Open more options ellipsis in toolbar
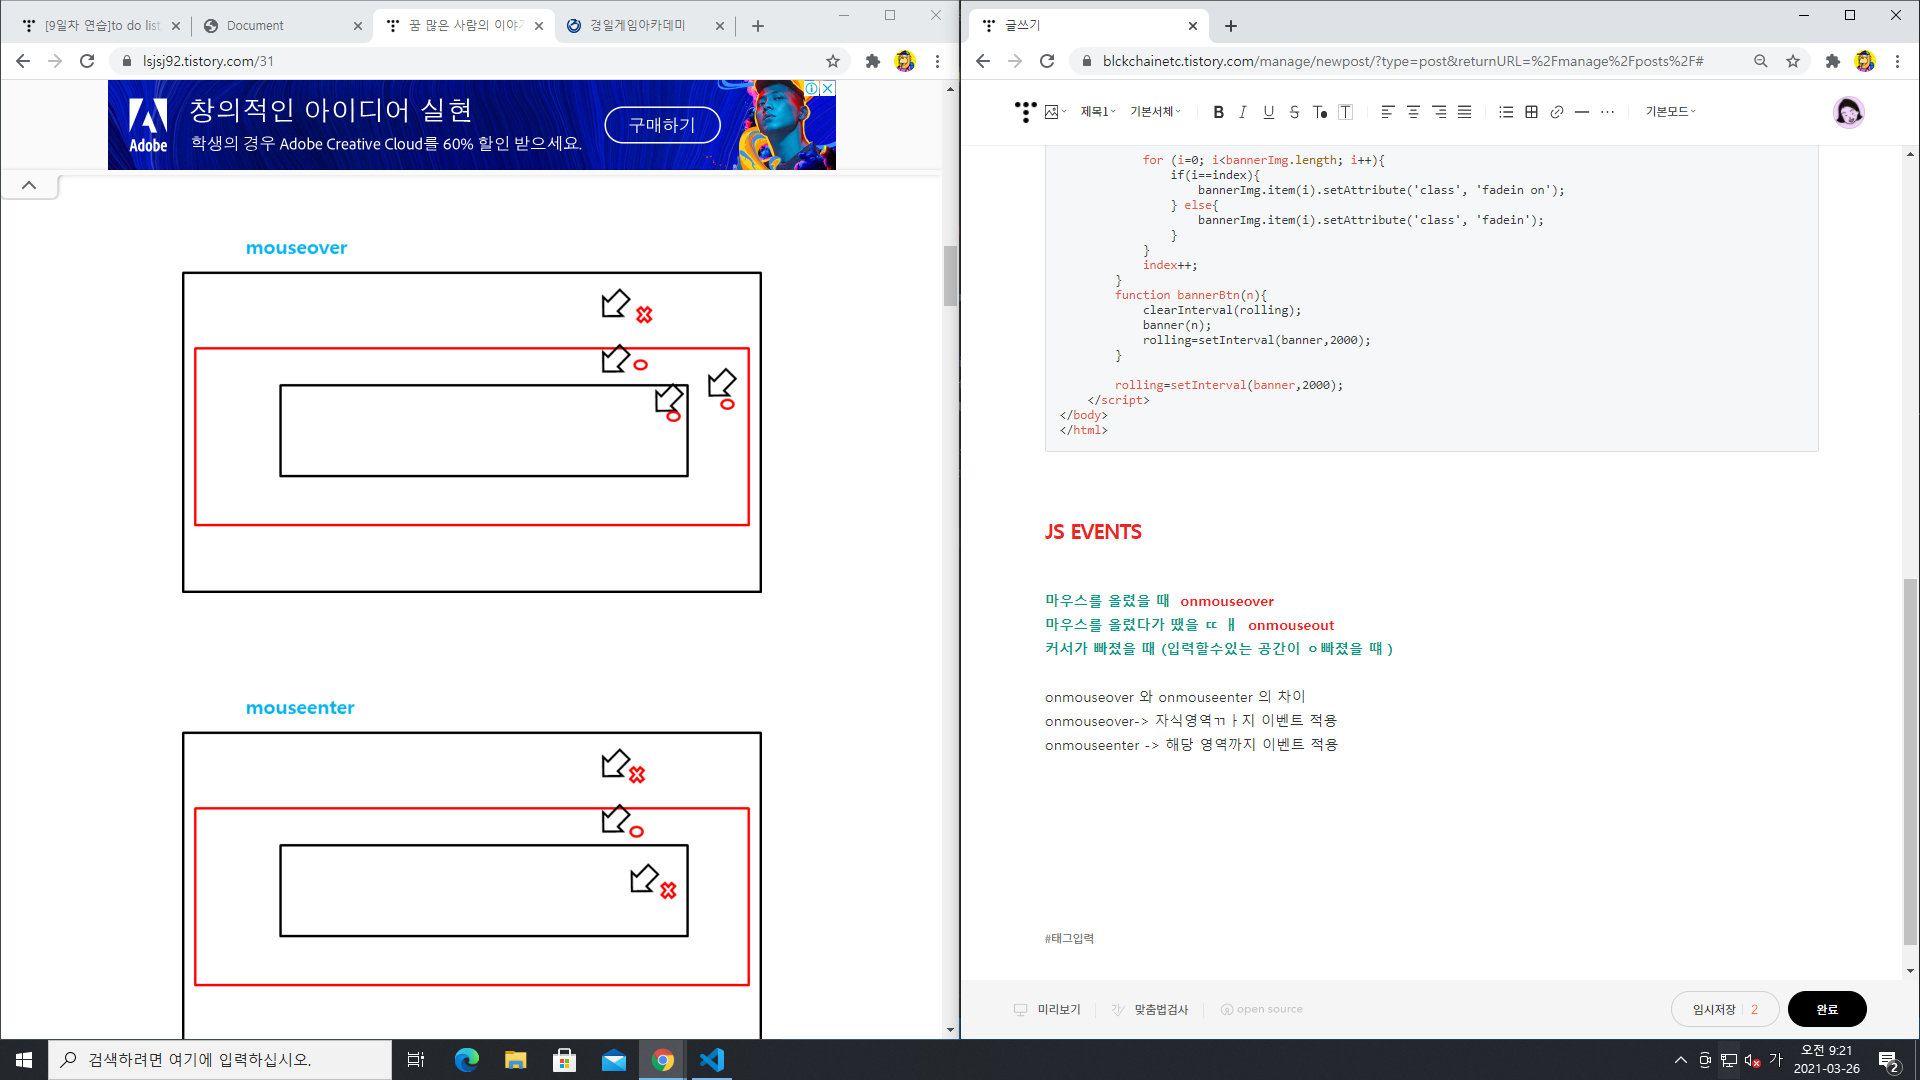This screenshot has height=1080, width=1920. click(x=1607, y=112)
